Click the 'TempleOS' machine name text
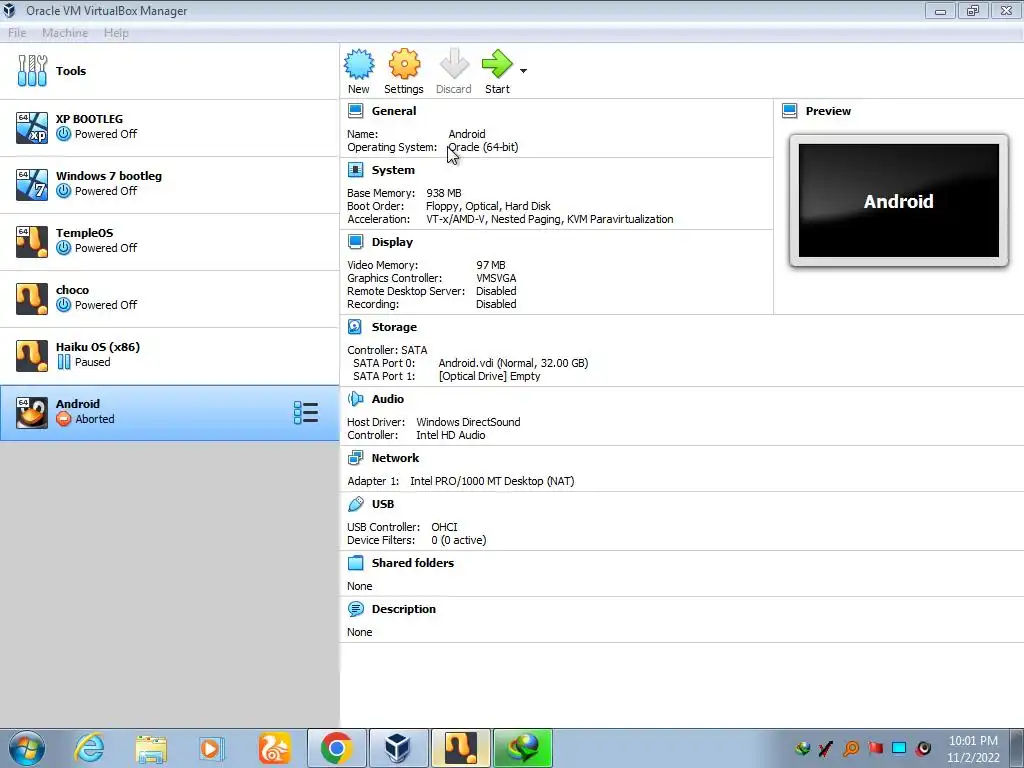Image resolution: width=1024 pixels, height=768 pixels. (x=84, y=232)
